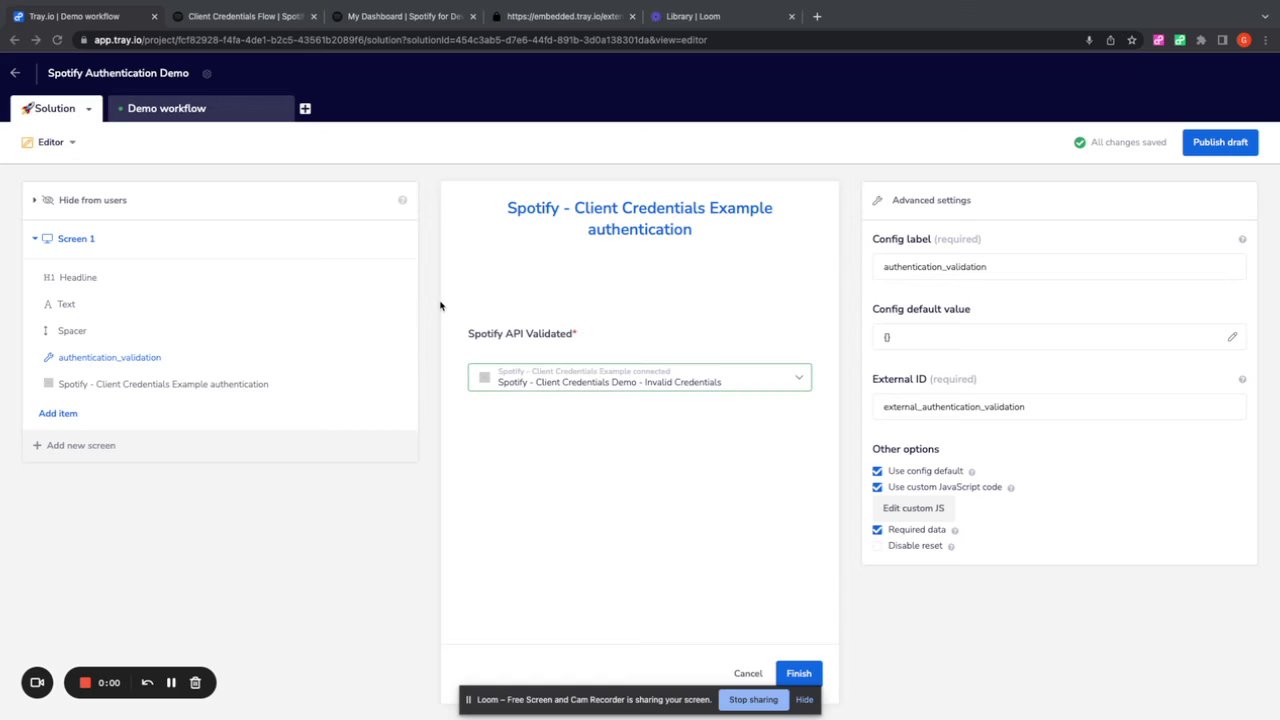Open the browser extensions puzzle icon
This screenshot has height=720, width=1280.
coord(1201,40)
